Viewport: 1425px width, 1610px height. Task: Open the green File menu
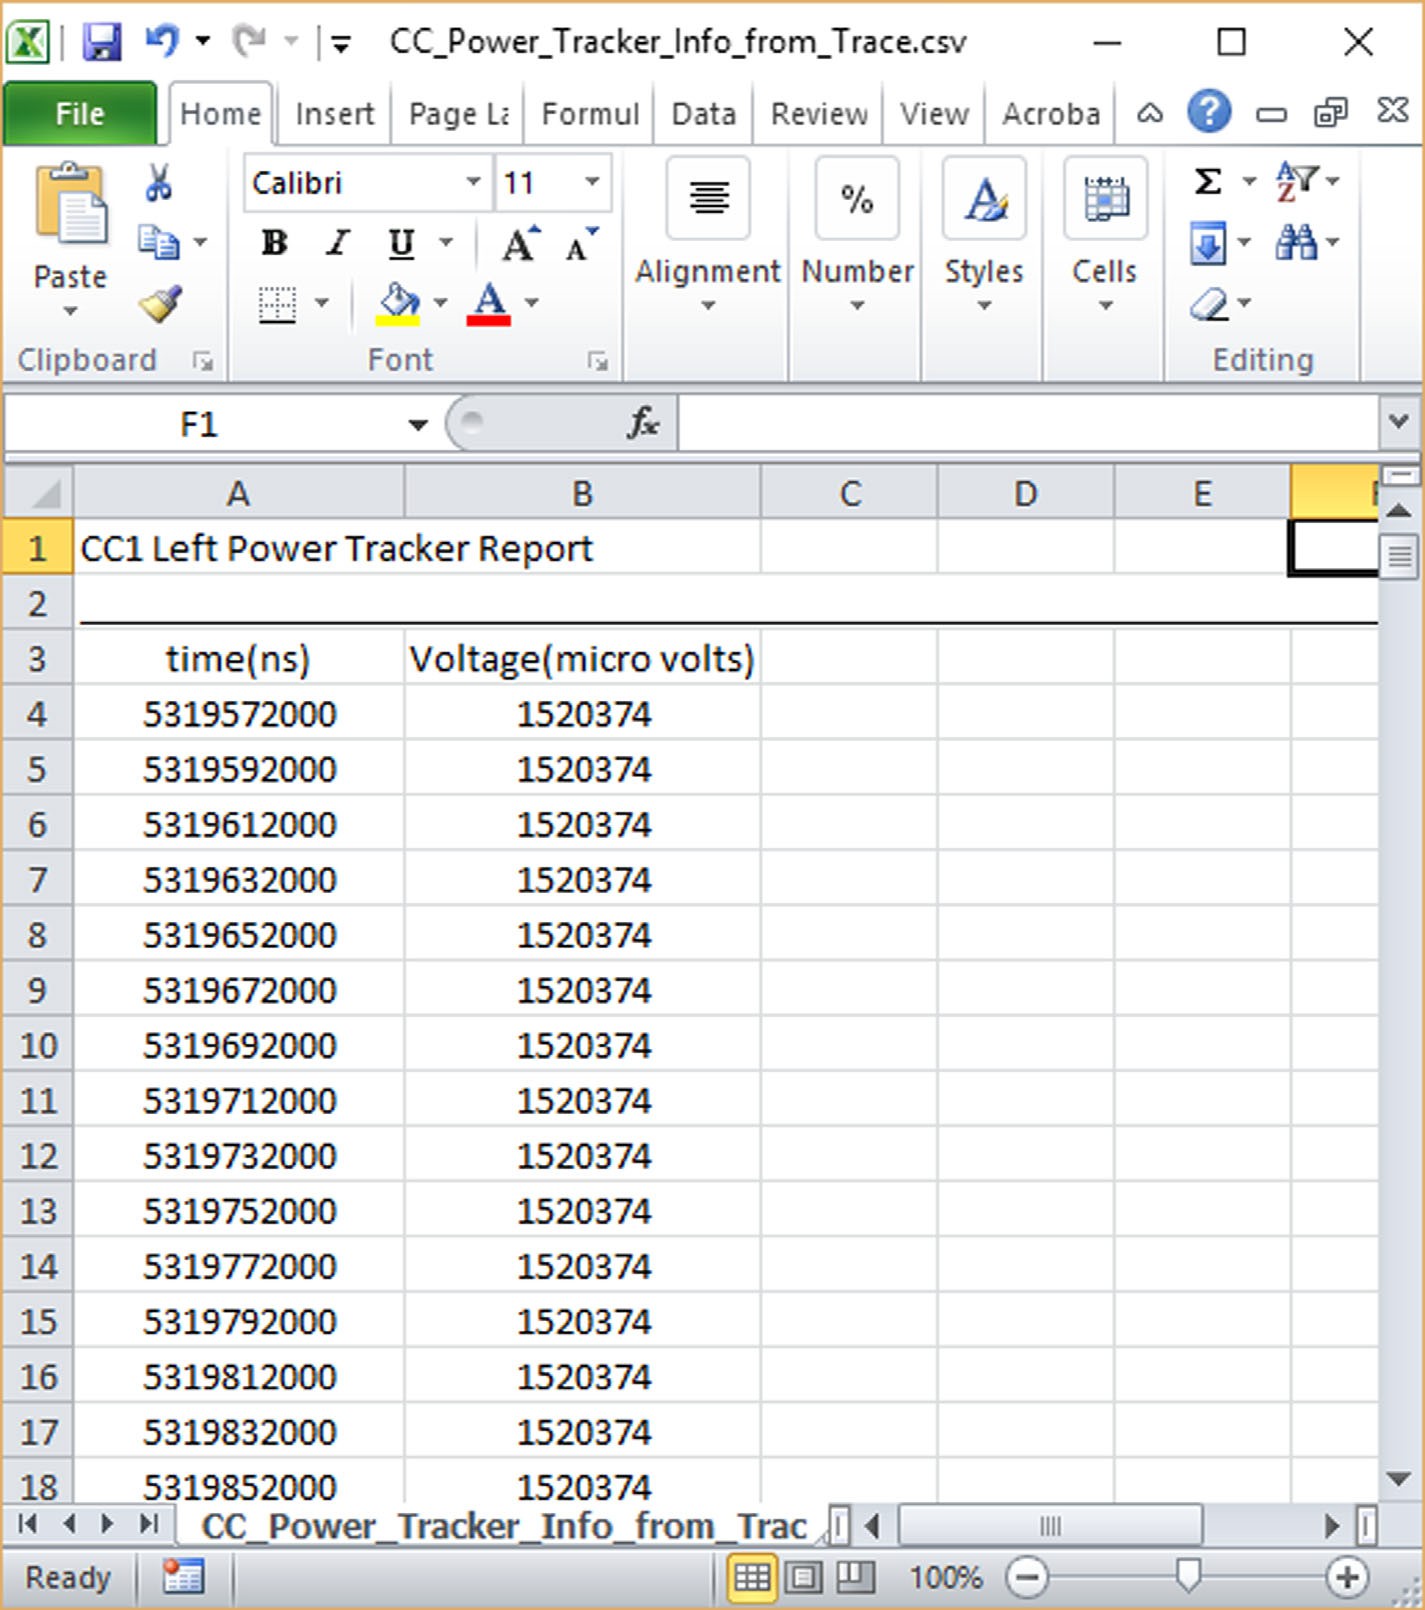tap(80, 114)
